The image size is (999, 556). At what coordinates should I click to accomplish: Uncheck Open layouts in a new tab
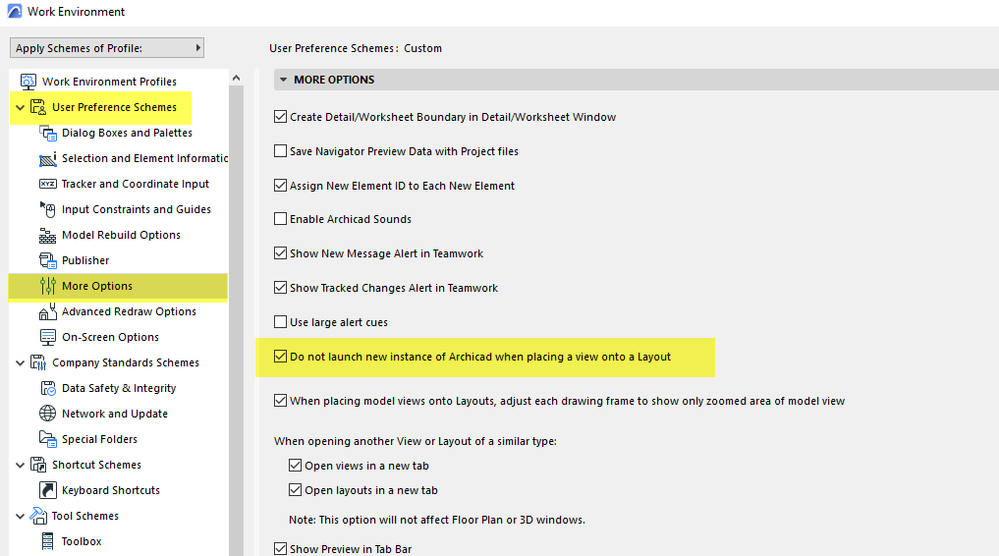[295, 490]
